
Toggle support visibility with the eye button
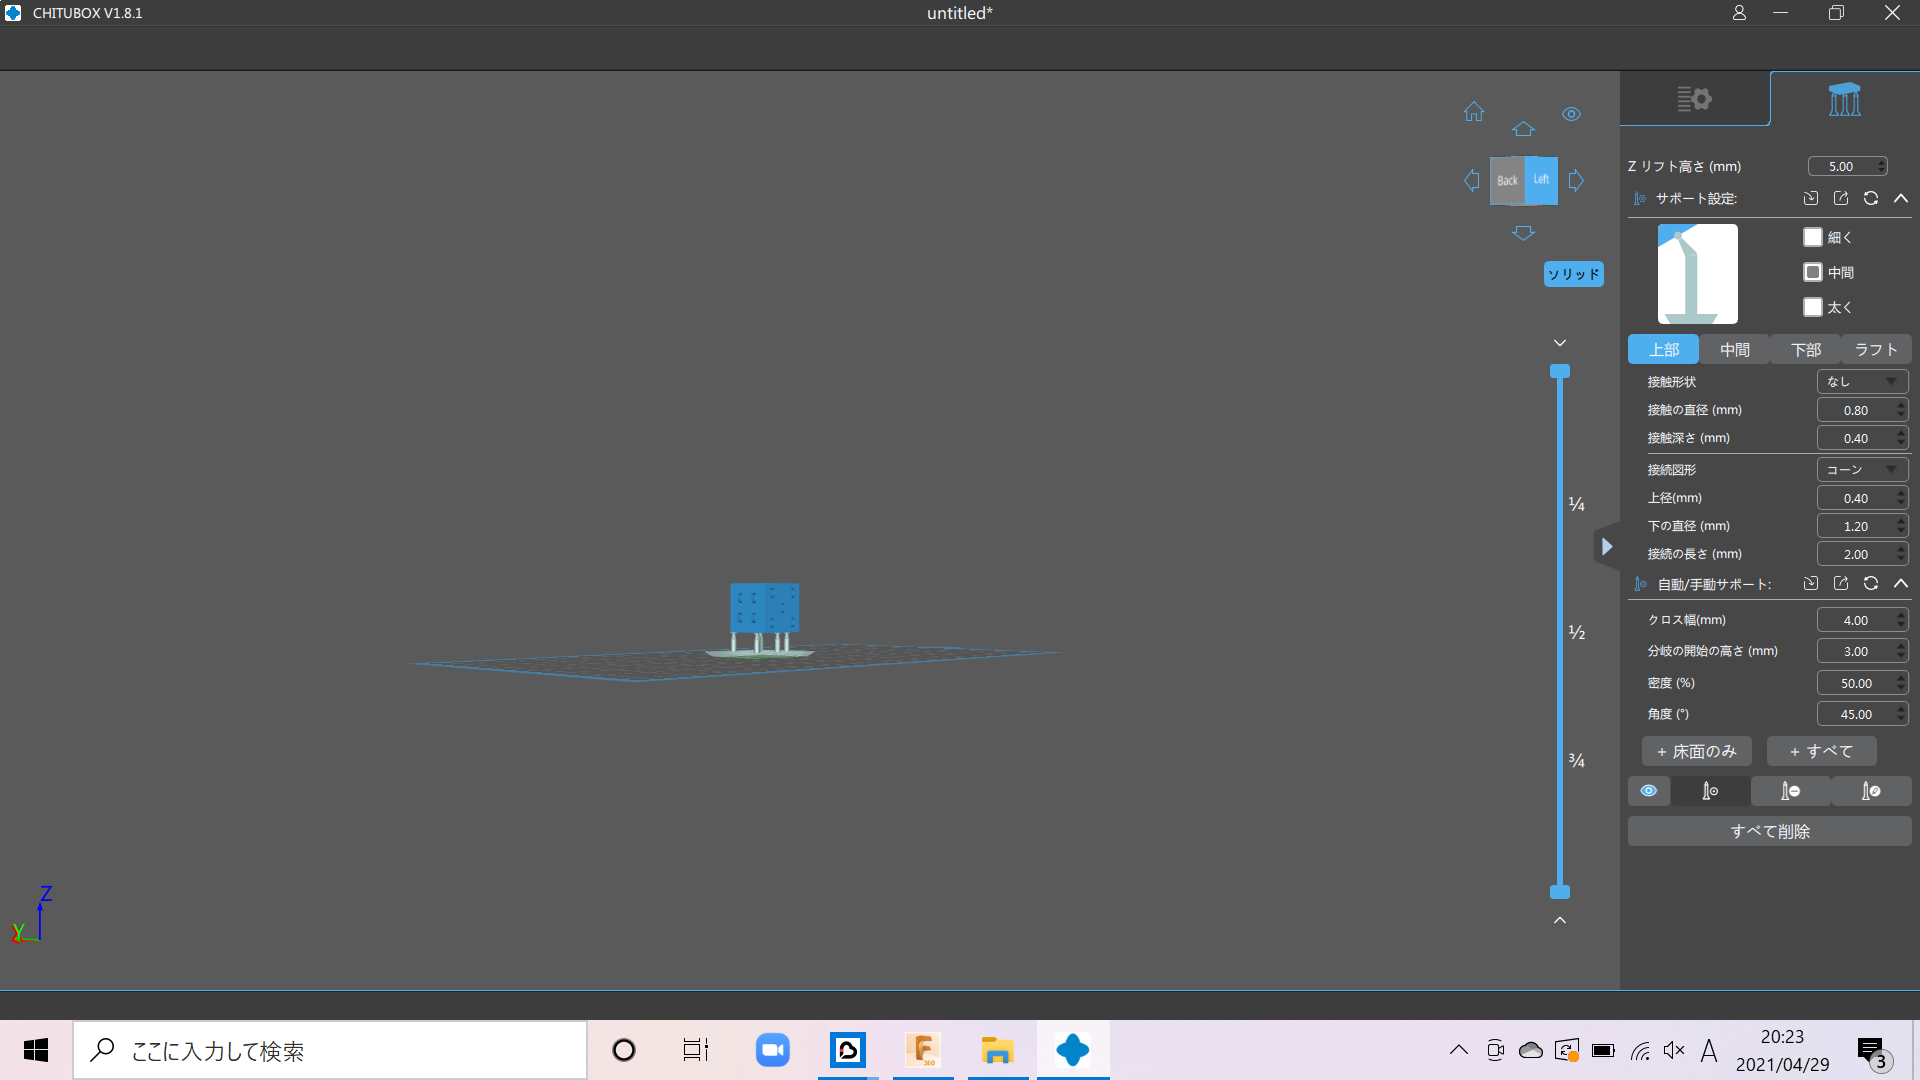[x=1649, y=791]
